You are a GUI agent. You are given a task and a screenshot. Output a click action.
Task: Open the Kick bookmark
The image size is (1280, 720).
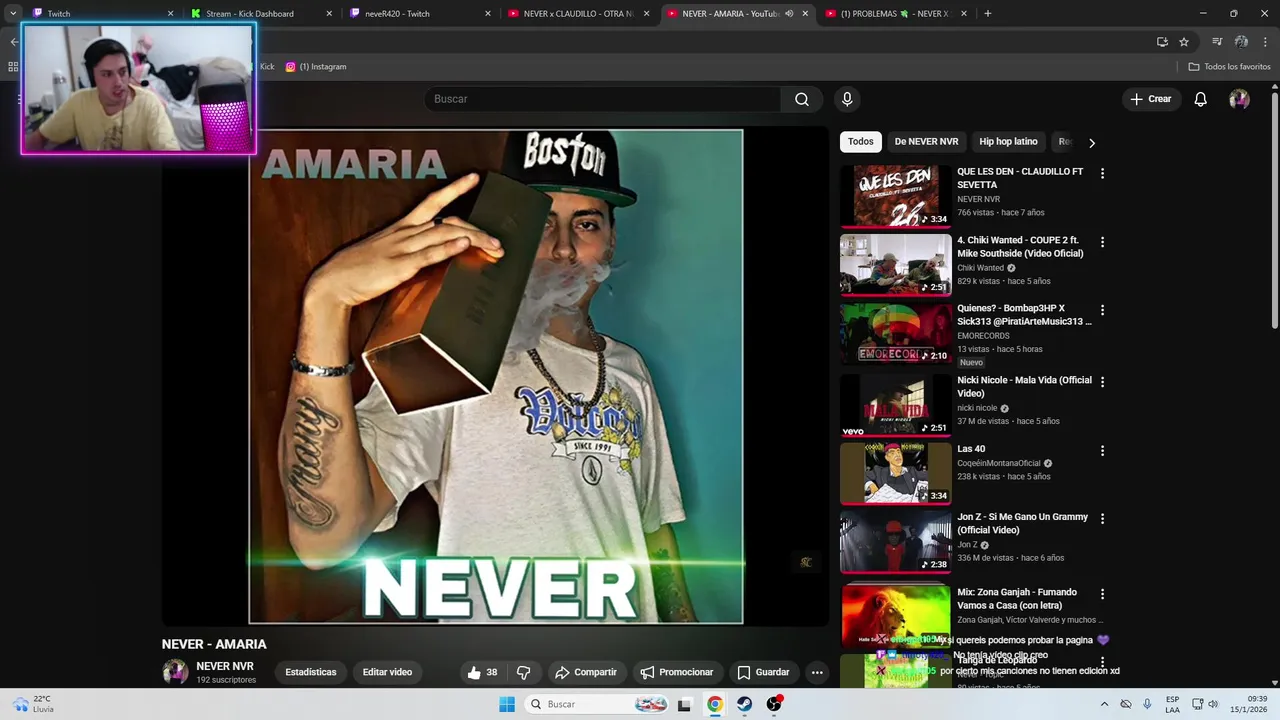[267, 67]
